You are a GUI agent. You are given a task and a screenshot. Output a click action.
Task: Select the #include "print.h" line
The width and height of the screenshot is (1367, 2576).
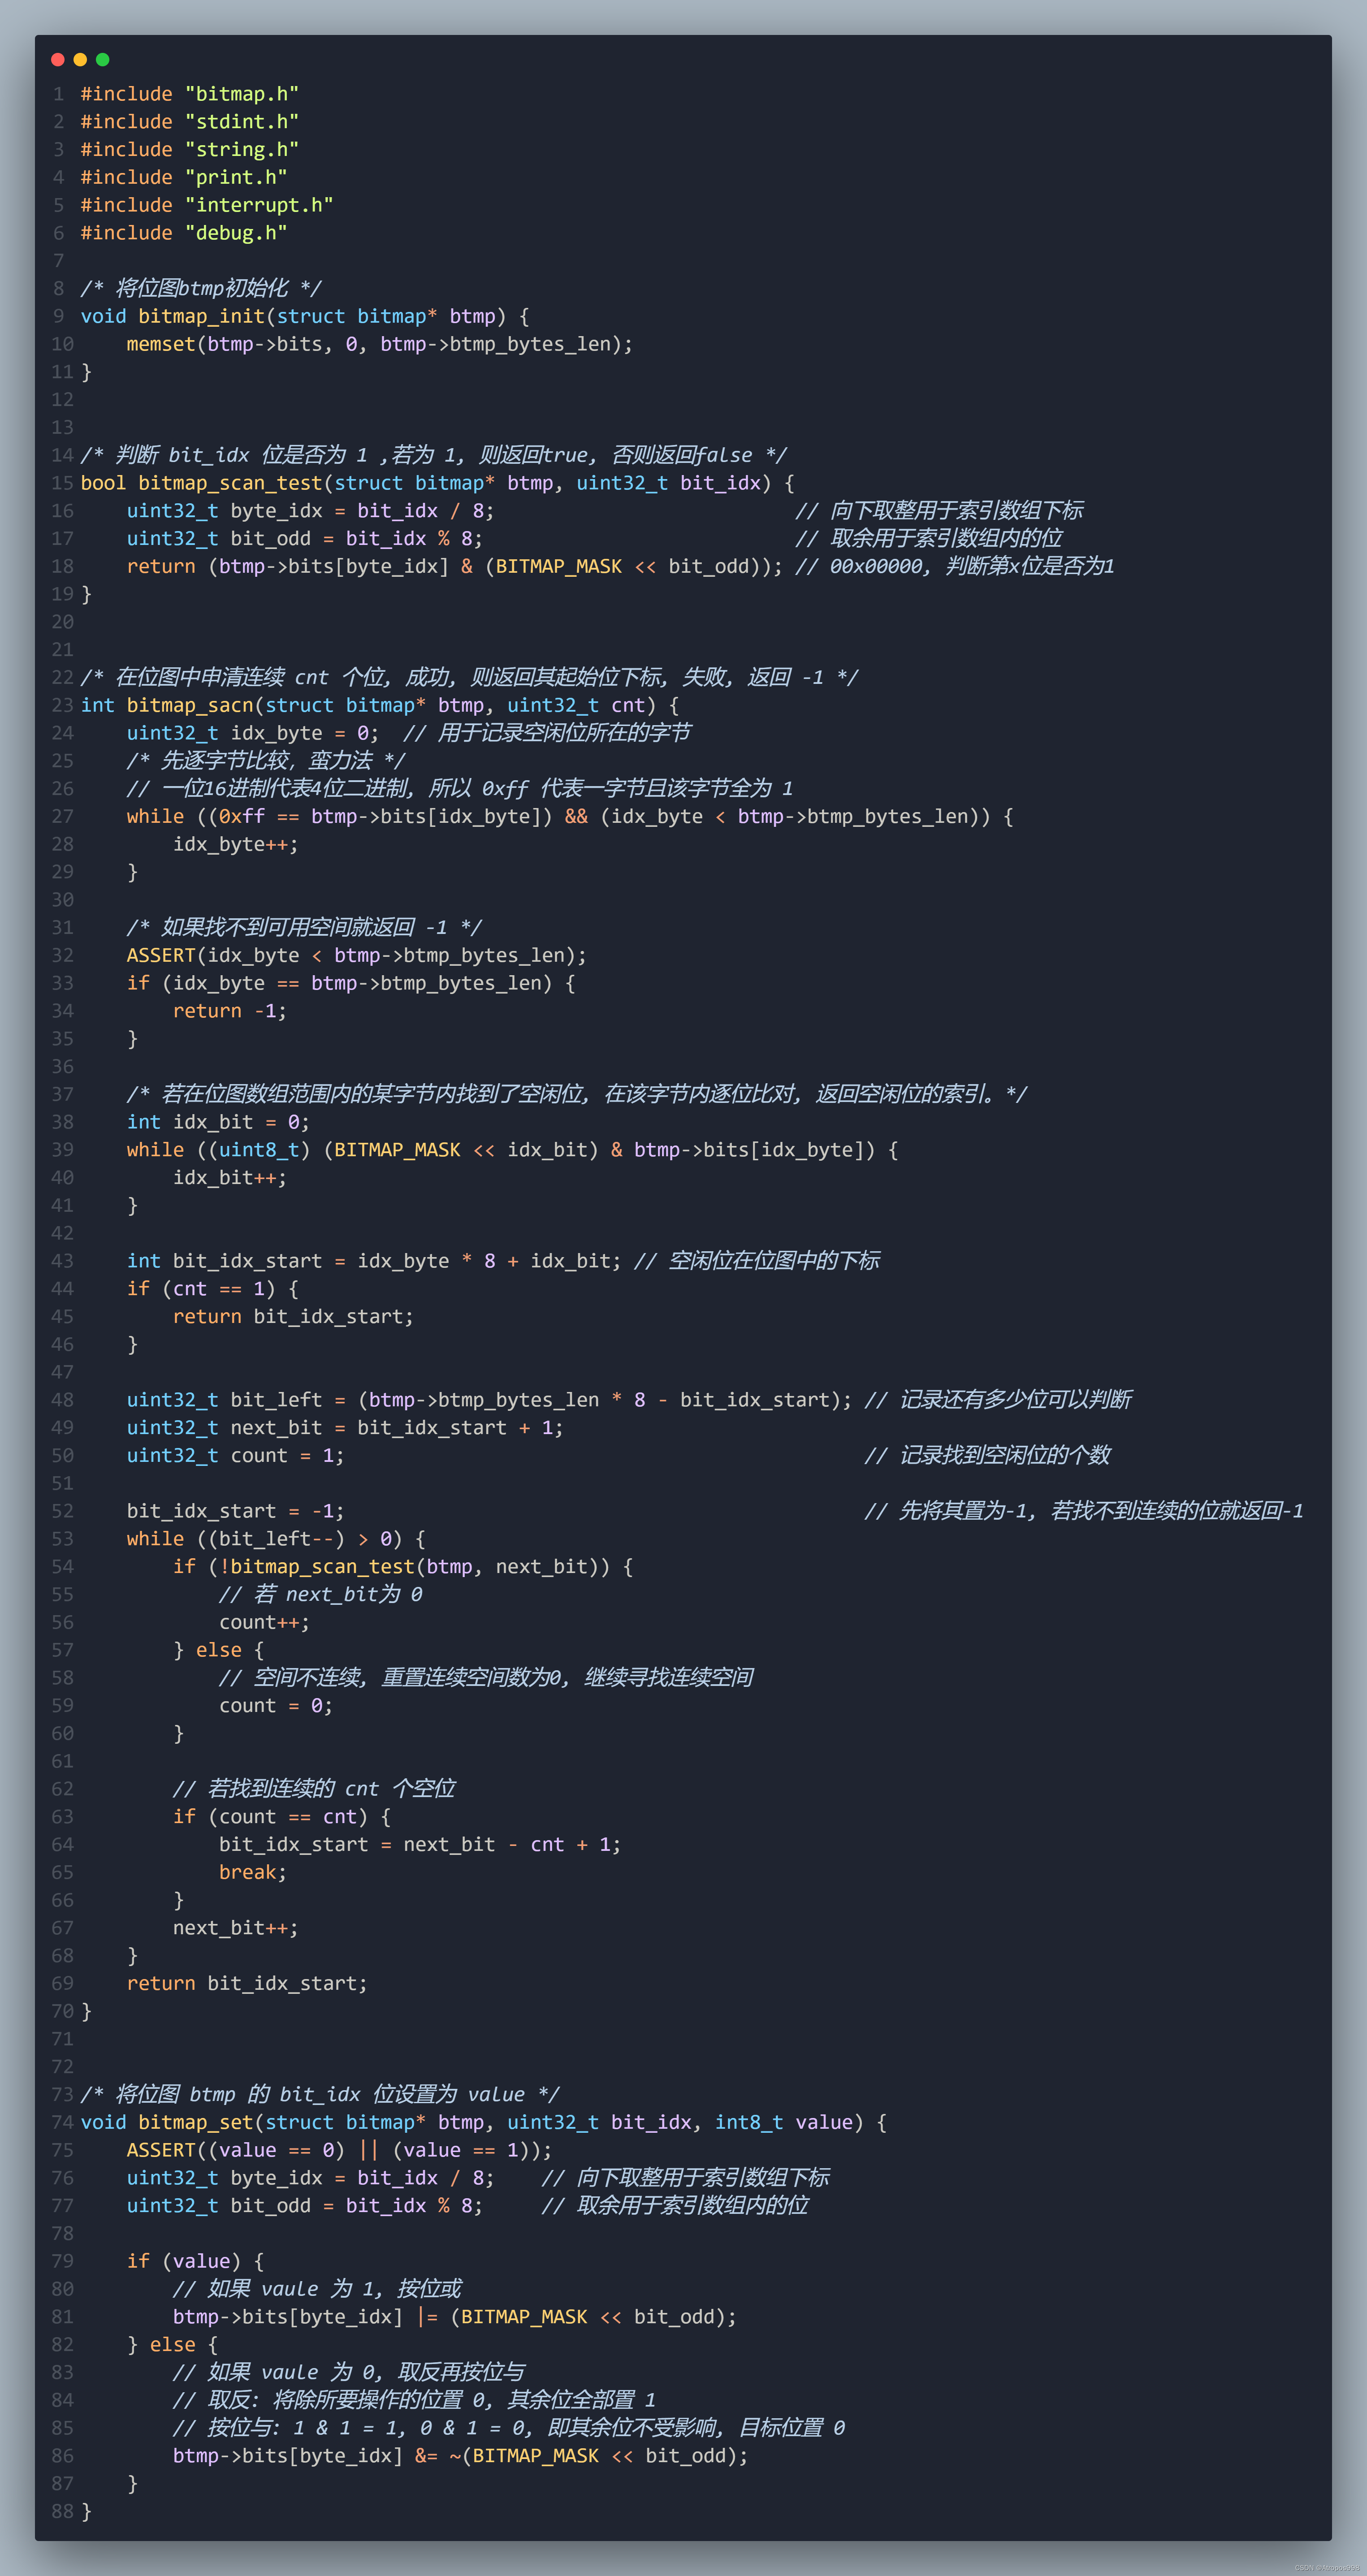coord(184,177)
